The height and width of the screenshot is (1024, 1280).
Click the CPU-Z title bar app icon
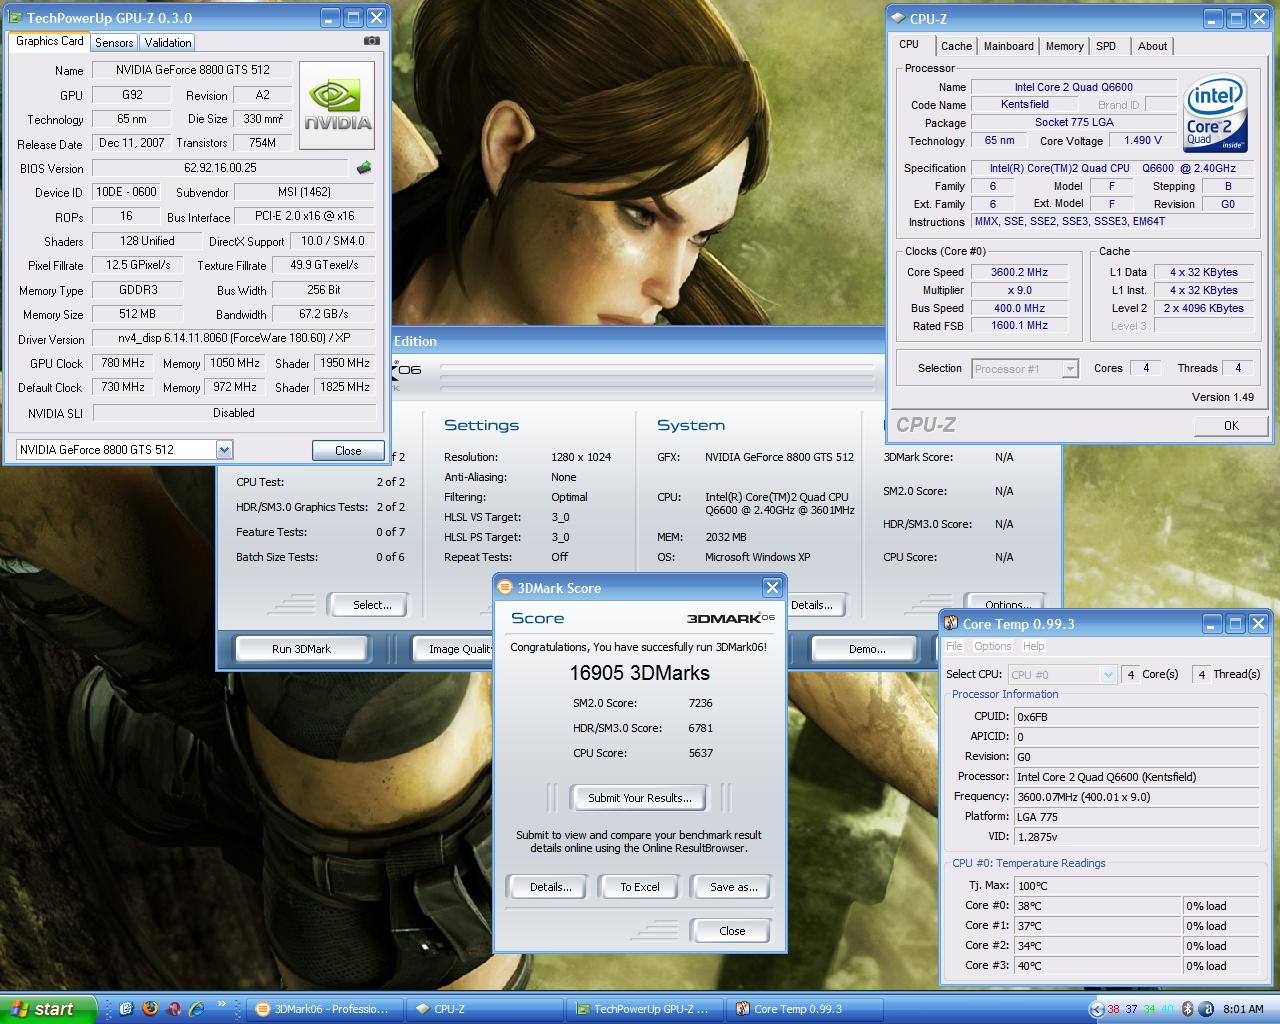click(897, 18)
